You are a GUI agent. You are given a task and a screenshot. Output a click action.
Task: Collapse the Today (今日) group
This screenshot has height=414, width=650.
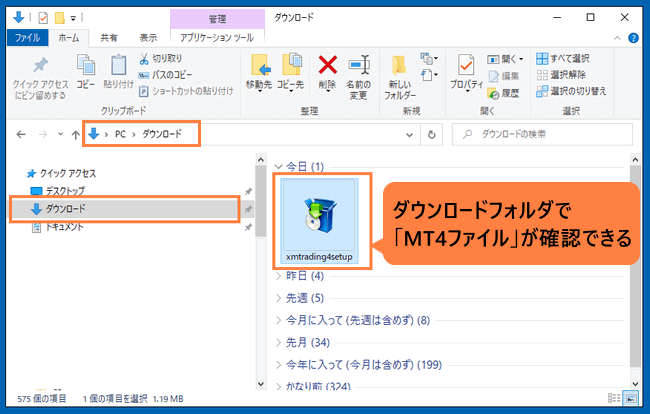[x=278, y=167]
